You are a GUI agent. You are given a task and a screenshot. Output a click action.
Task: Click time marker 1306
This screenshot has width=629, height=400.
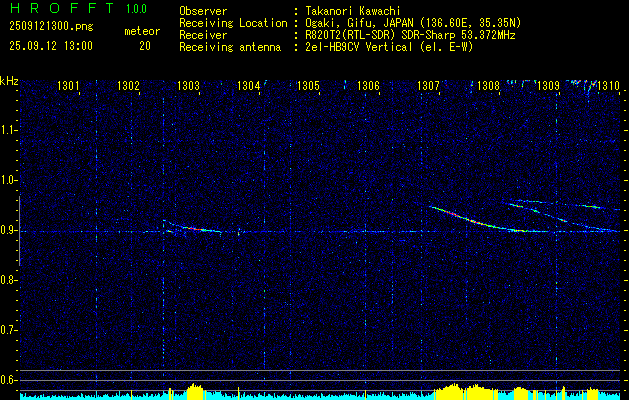pos(368,86)
